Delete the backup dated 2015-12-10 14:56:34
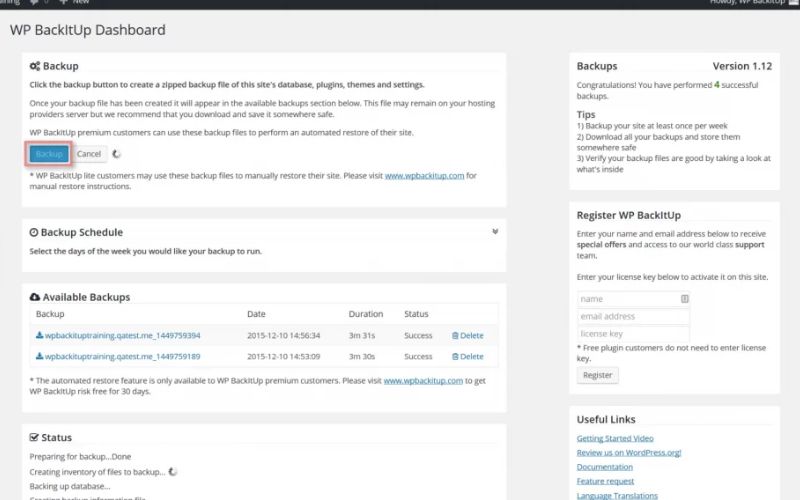The height and width of the screenshot is (500, 800). [x=467, y=335]
